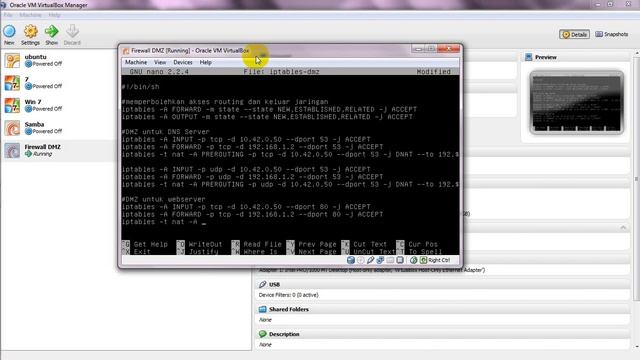Select the Win 7 virtual machine
640x360 pixels.
point(58,105)
